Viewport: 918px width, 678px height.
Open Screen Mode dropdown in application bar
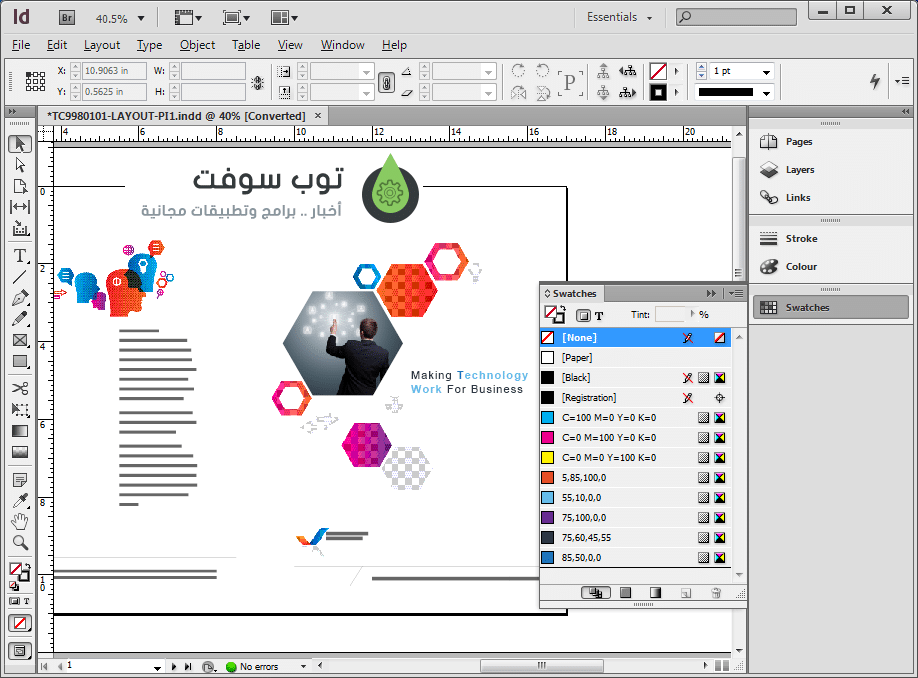click(236, 18)
